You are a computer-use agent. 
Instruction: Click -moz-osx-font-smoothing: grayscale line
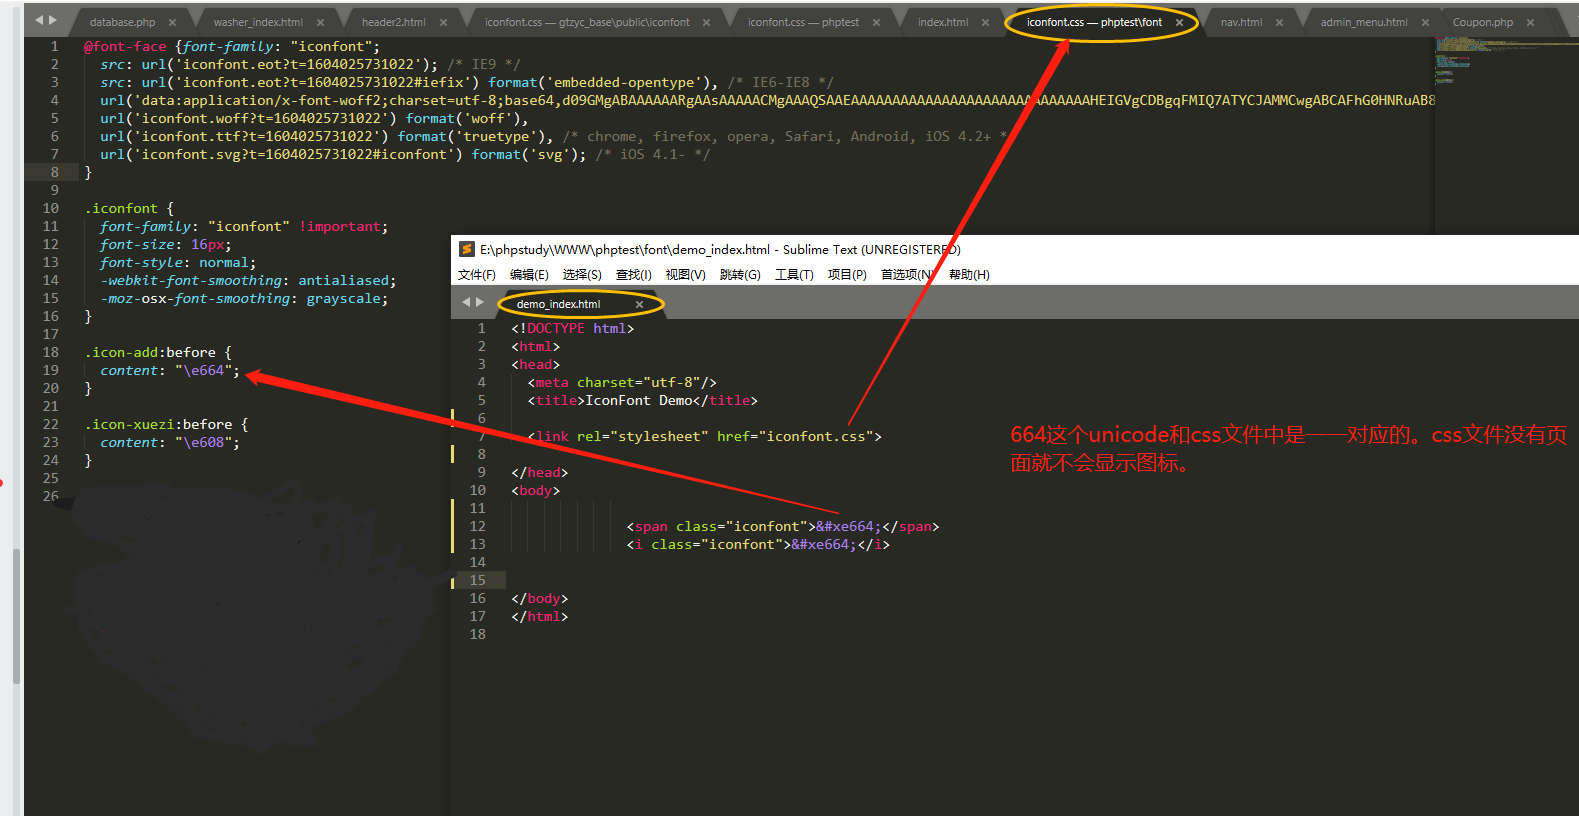click(x=243, y=298)
